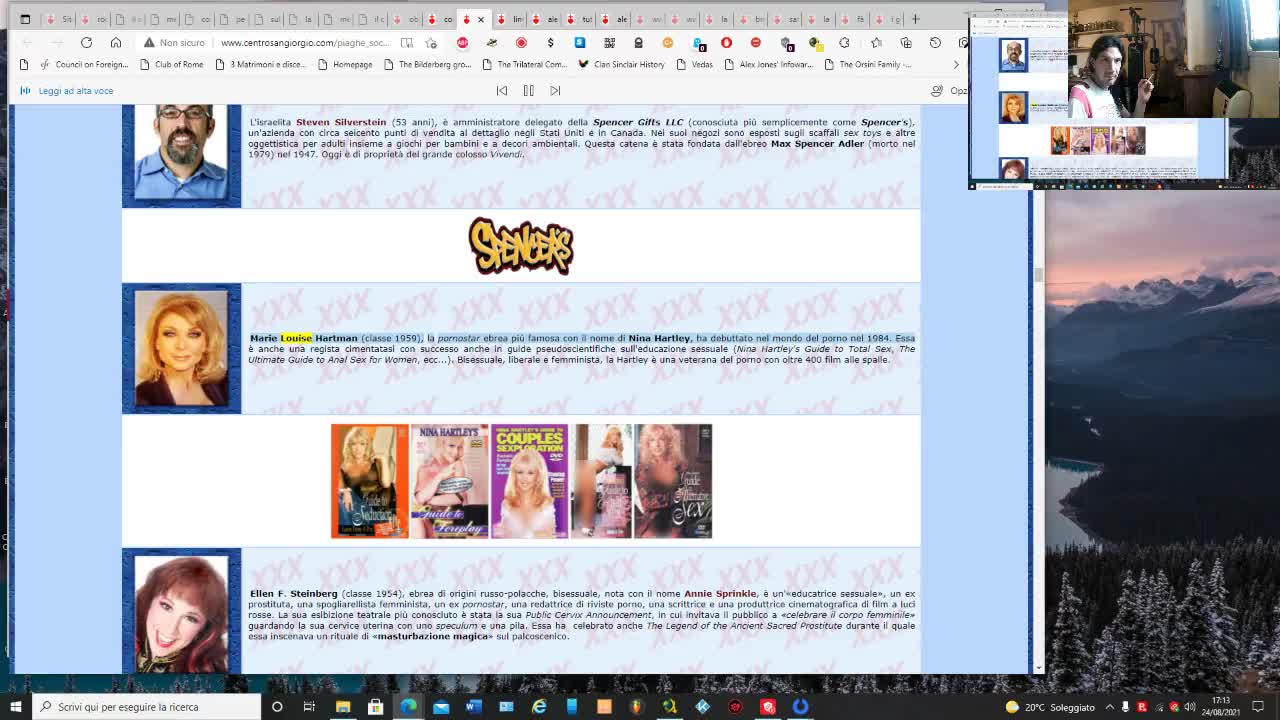
Task: Open '3 Matrimoni e disce...' bookmark
Action: 260,65
